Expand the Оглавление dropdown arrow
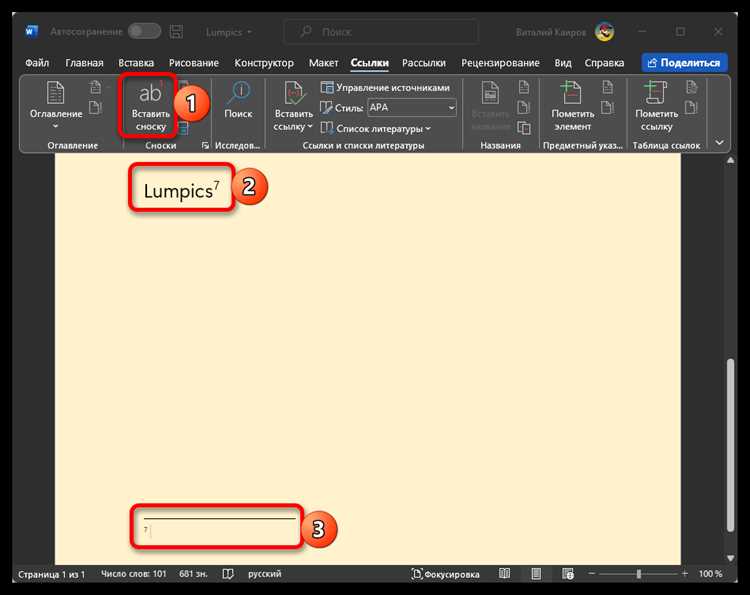This screenshot has height=595, width=750. point(55,126)
